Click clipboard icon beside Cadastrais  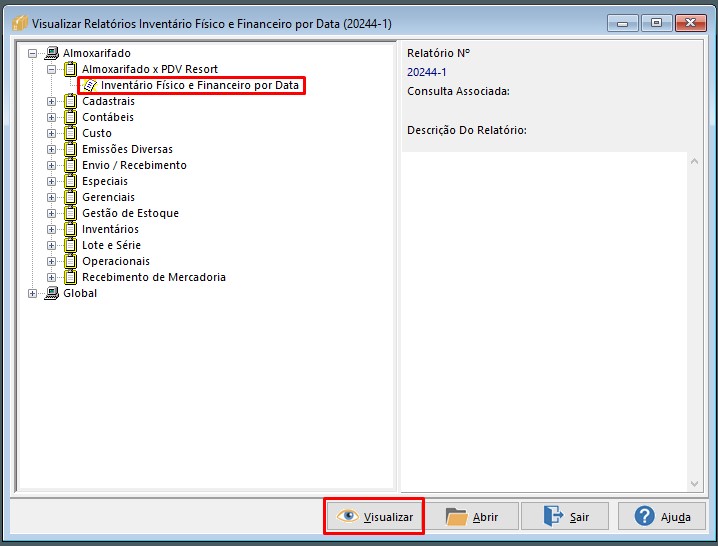[70, 101]
